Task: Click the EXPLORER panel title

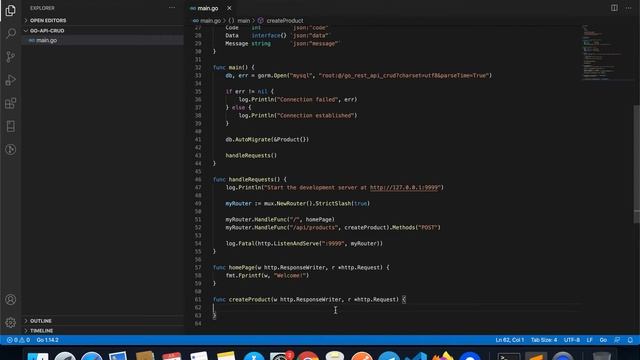Action: pyautogui.click(x=42, y=8)
